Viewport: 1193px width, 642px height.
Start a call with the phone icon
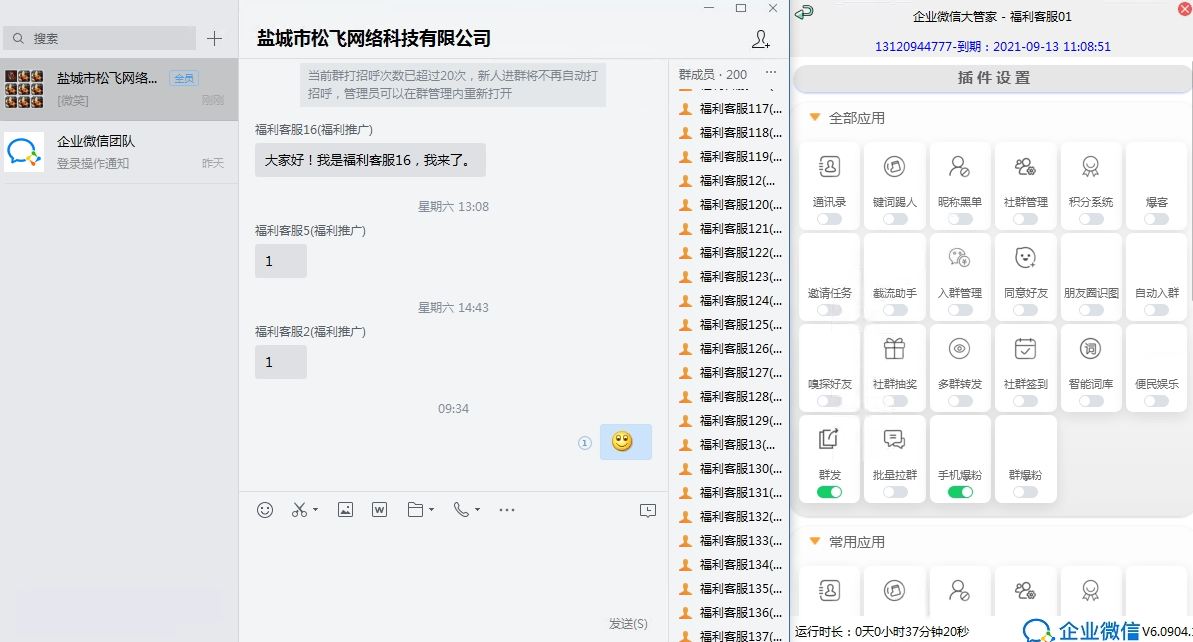(461, 510)
